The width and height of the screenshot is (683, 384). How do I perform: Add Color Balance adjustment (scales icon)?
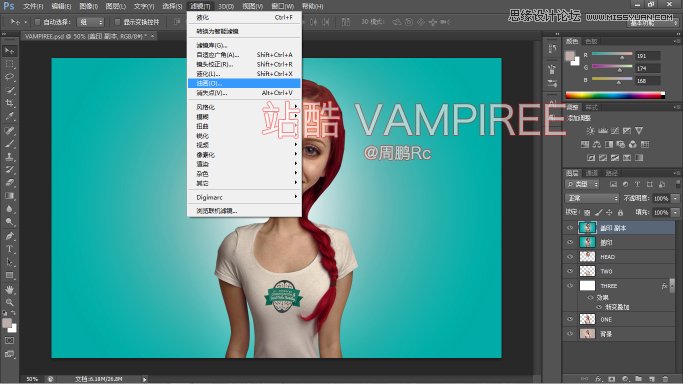(597, 144)
